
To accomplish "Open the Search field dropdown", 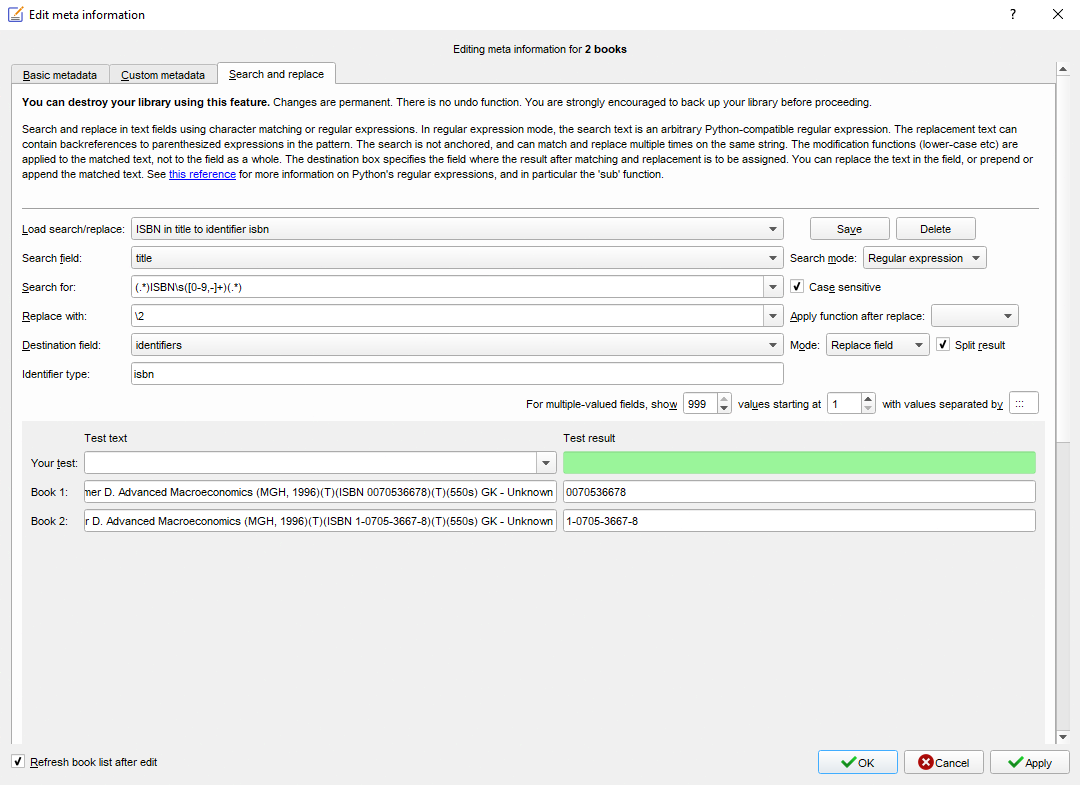I will [457, 258].
